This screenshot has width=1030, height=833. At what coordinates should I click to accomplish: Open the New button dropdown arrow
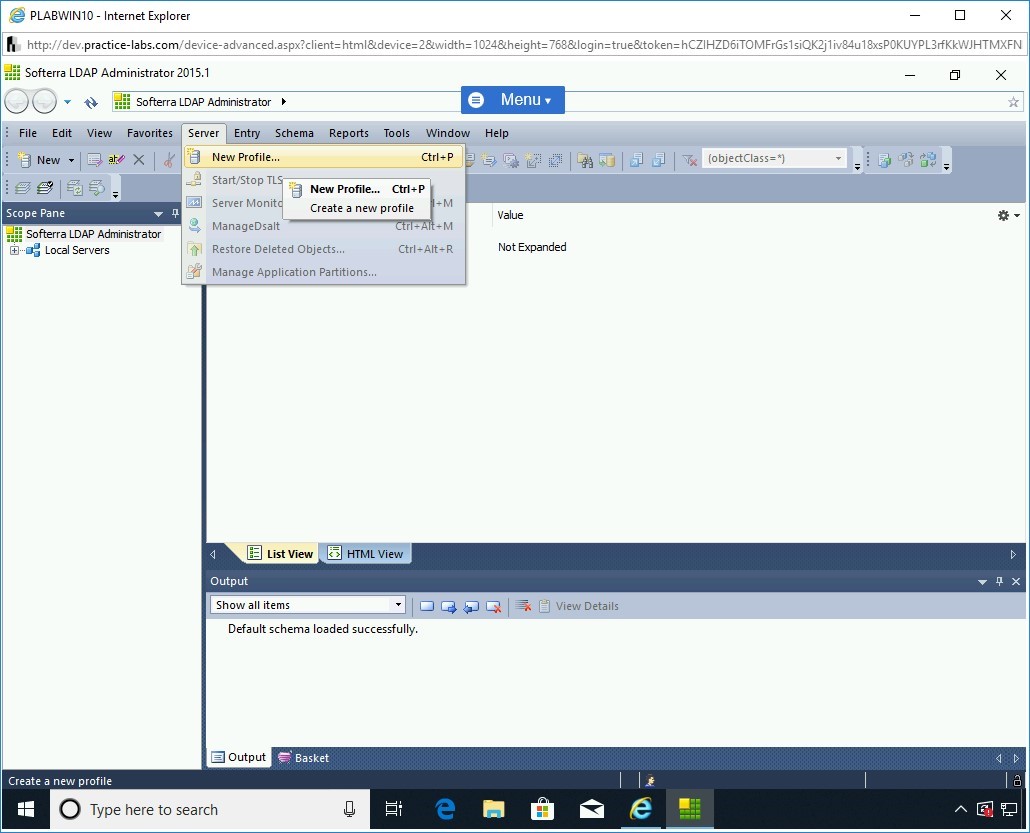(71, 160)
